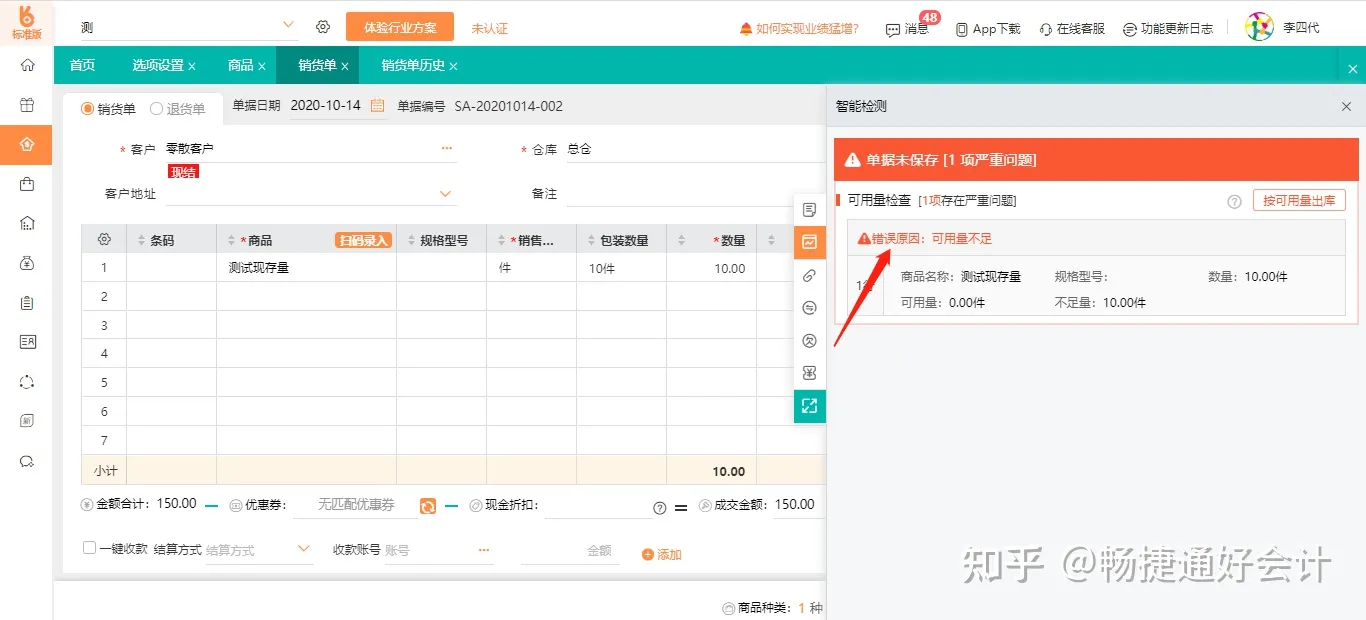Expand the company selector dropdown at top
This screenshot has width=1366, height=620.
click(288, 25)
